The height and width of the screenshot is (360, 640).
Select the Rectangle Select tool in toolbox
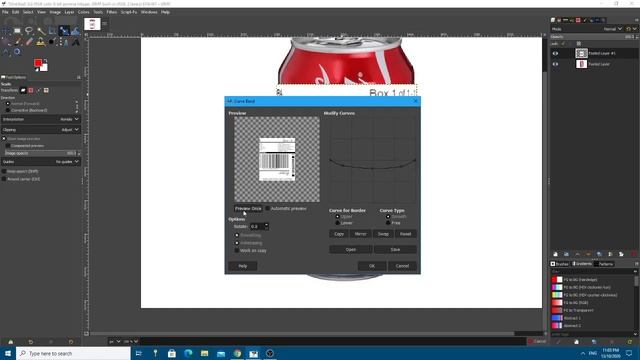click(17, 31)
